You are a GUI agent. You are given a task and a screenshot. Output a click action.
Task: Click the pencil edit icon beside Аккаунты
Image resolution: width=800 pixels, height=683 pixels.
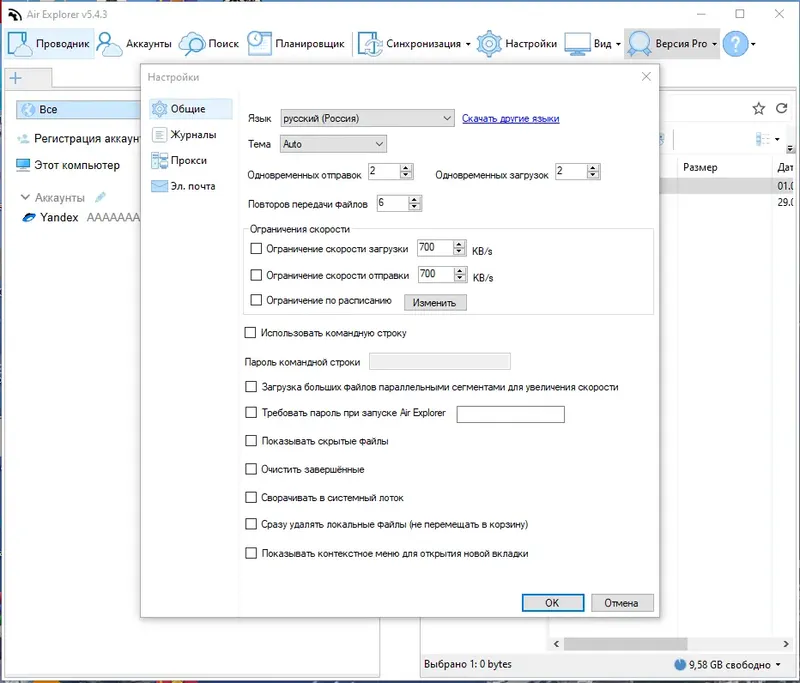(x=100, y=197)
